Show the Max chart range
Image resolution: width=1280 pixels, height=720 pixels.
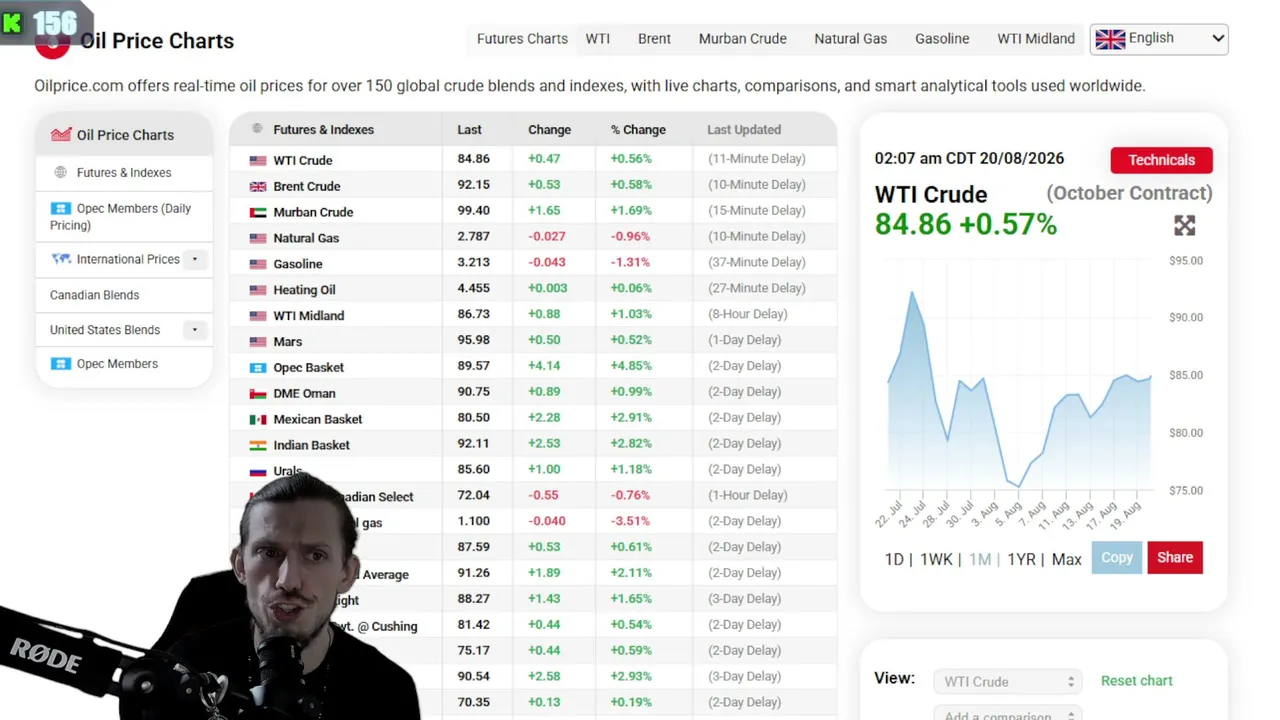[x=1067, y=559]
